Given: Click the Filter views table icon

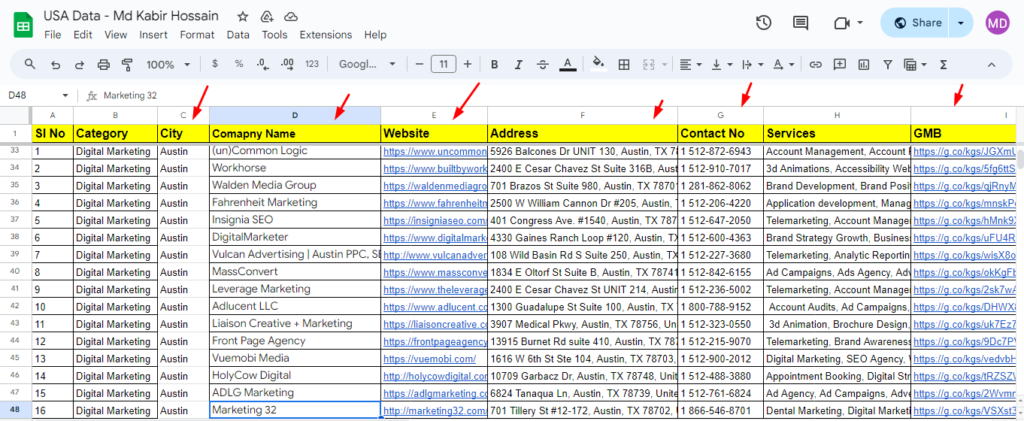Looking at the screenshot, I should coord(910,64).
